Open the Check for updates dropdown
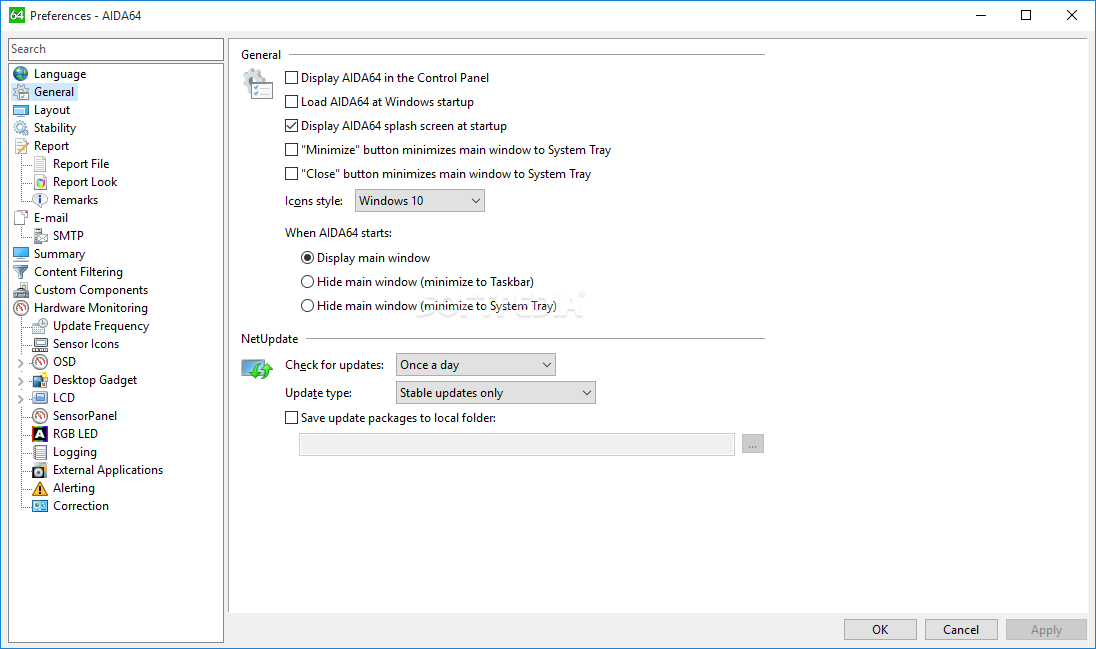The height and width of the screenshot is (649, 1096). tap(475, 364)
